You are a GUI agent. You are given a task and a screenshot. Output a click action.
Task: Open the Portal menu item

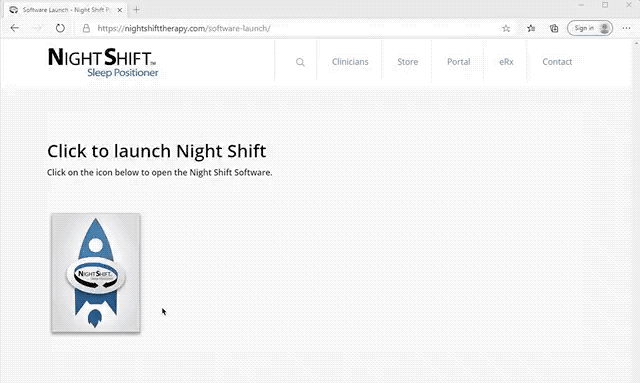(458, 62)
